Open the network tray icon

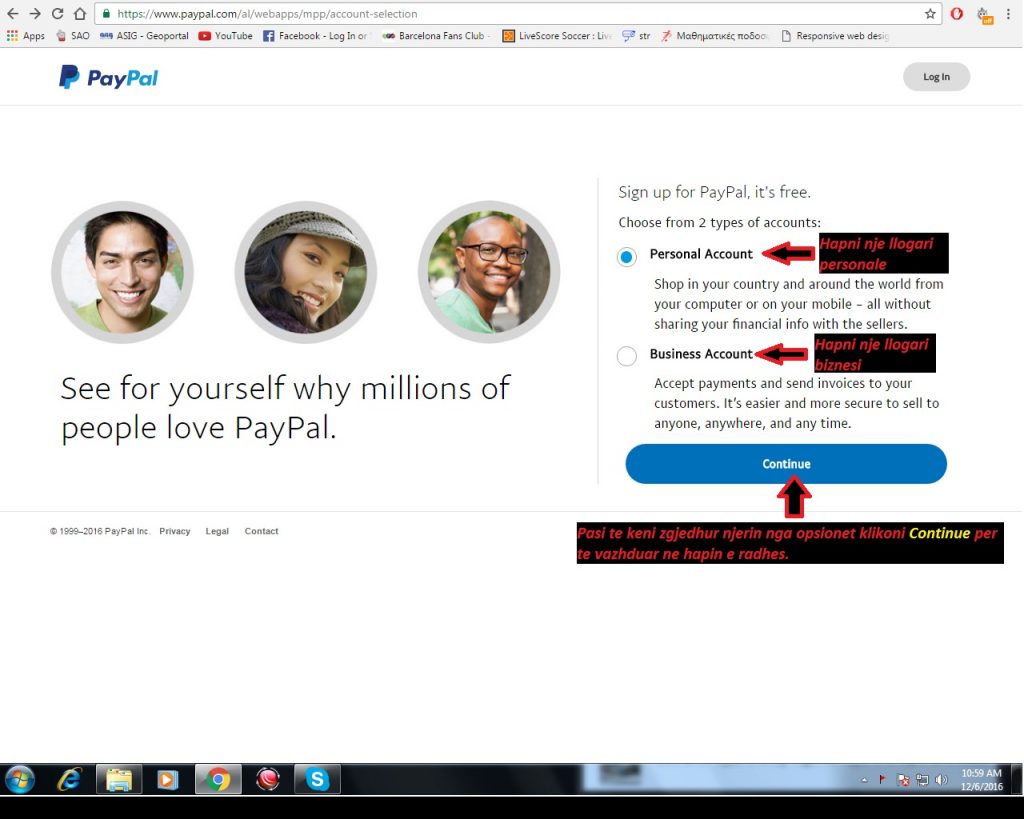pos(922,779)
